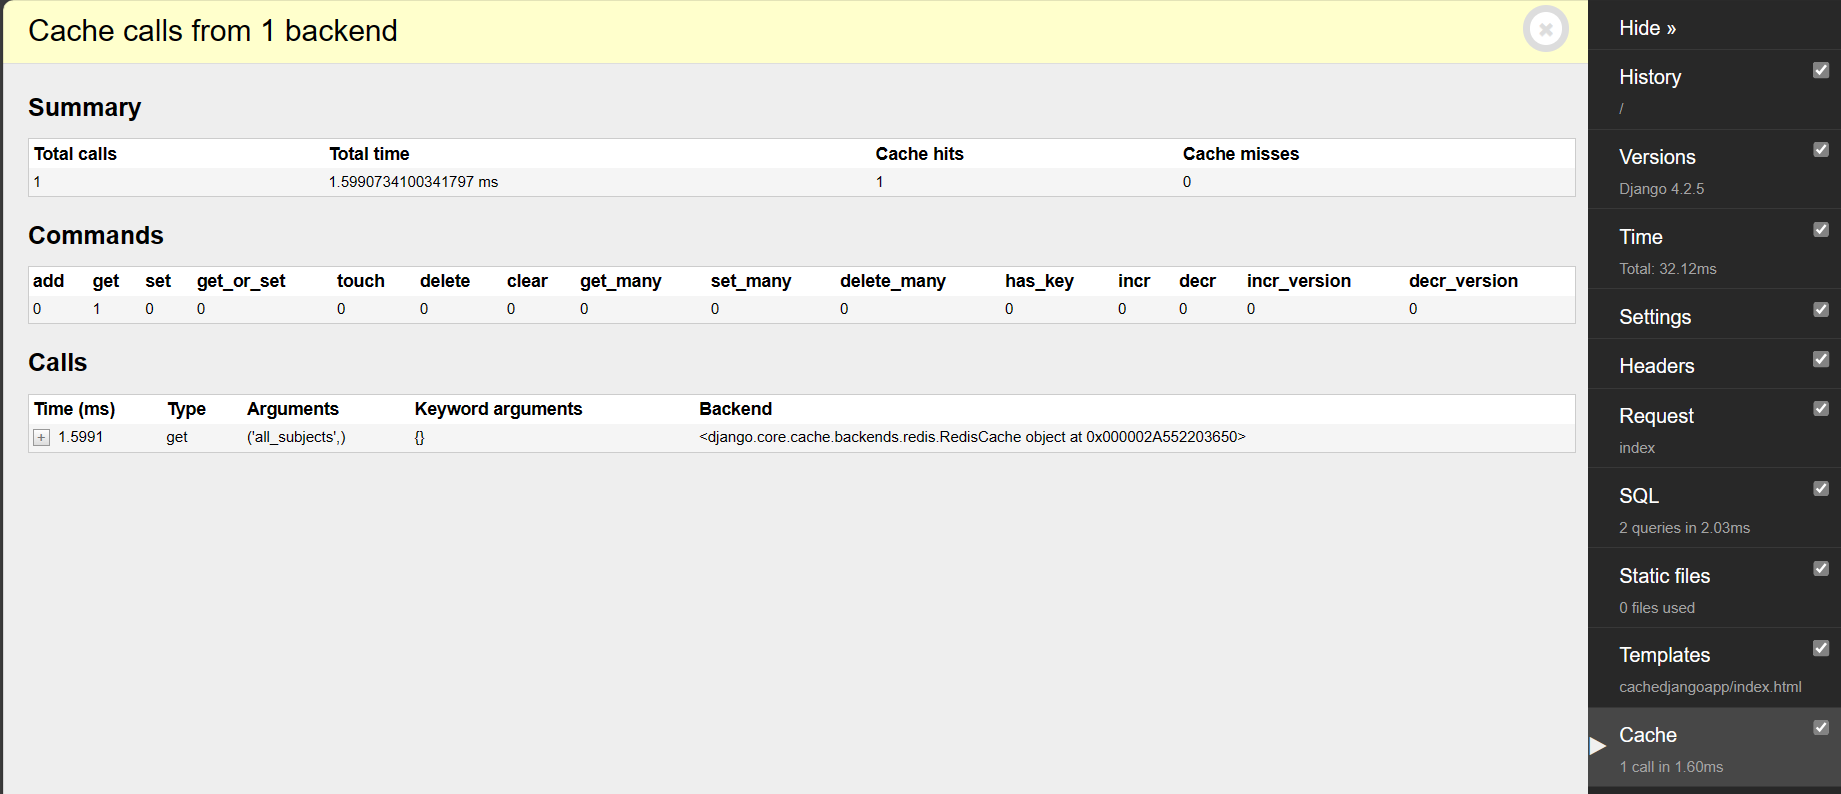
Task: Toggle the History panel checkbox
Action: 1821,70
